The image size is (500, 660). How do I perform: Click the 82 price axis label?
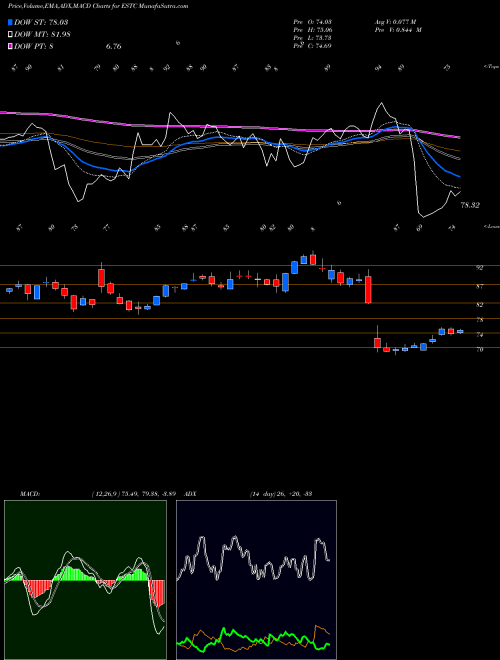[x=479, y=304]
